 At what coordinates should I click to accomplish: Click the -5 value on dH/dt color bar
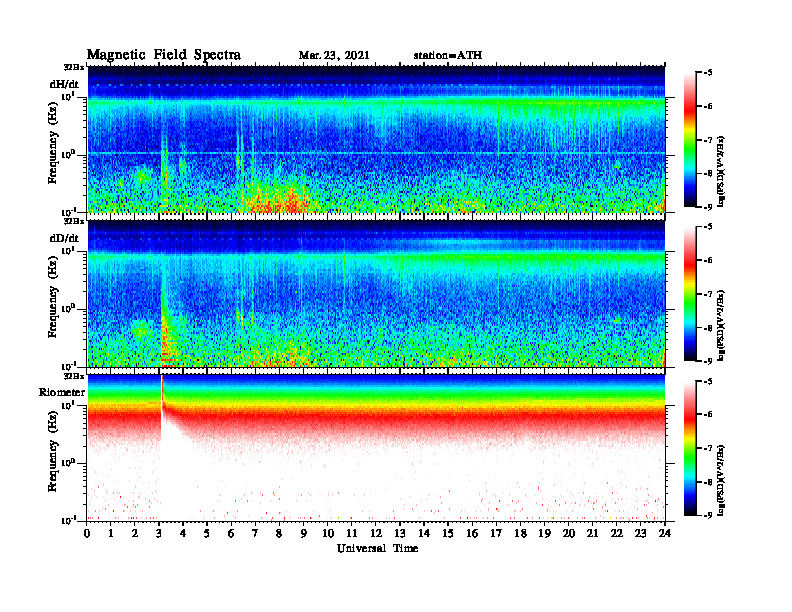coord(708,73)
